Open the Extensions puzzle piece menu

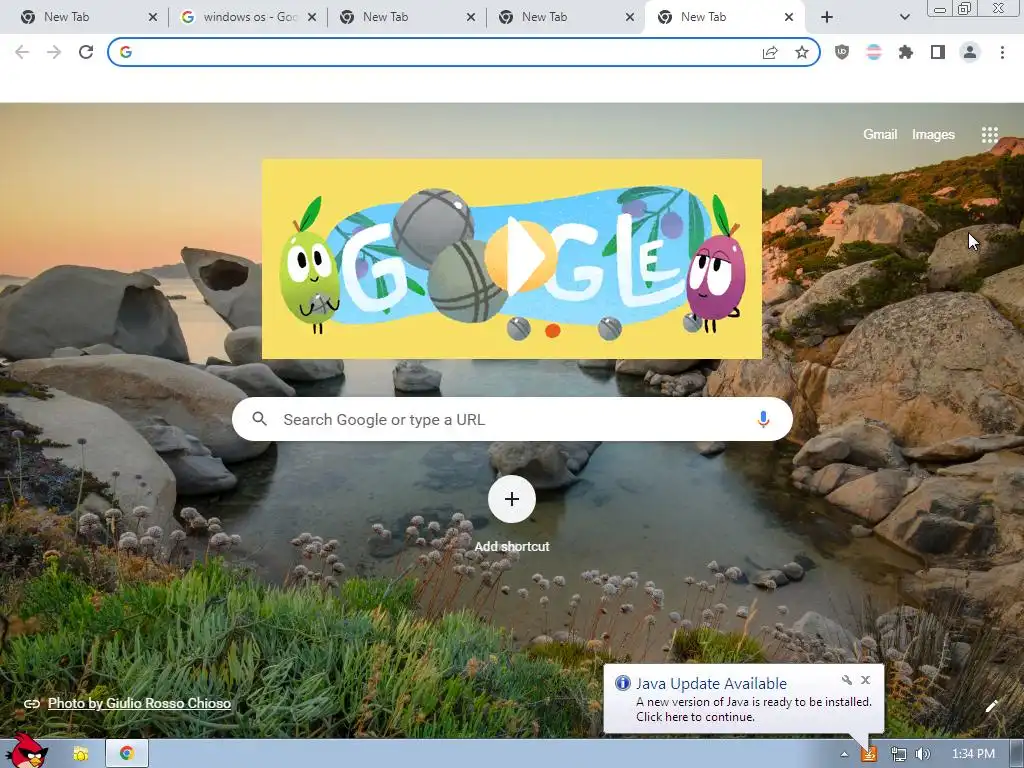906,52
